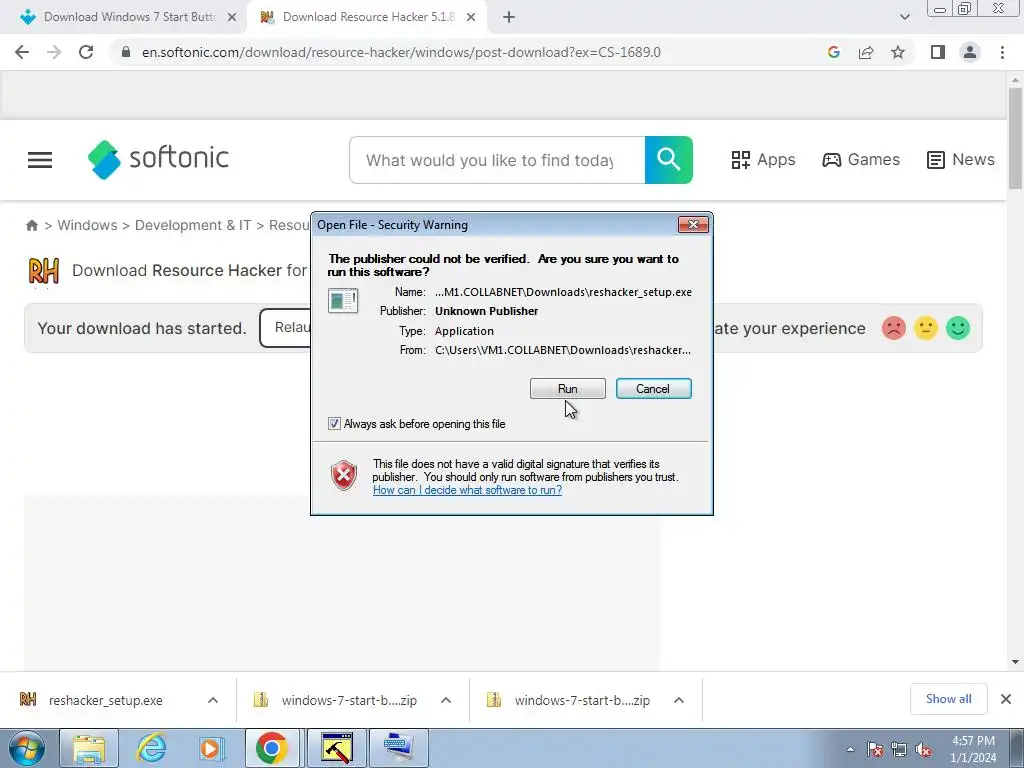Expand options for second windows-7-start-b zip
Image resolution: width=1024 pixels, height=768 pixels.
coord(679,700)
